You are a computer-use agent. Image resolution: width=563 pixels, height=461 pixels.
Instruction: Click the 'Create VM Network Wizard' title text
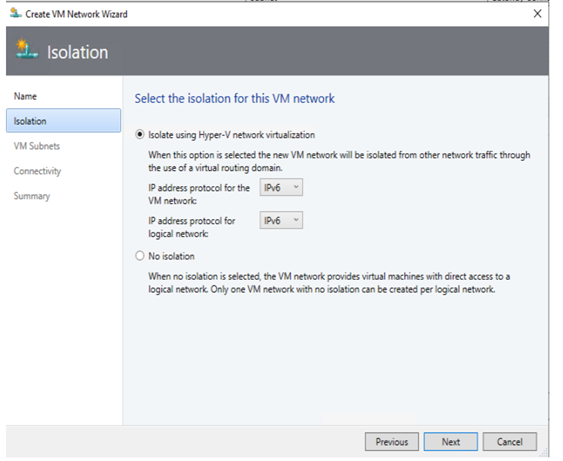pos(76,14)
